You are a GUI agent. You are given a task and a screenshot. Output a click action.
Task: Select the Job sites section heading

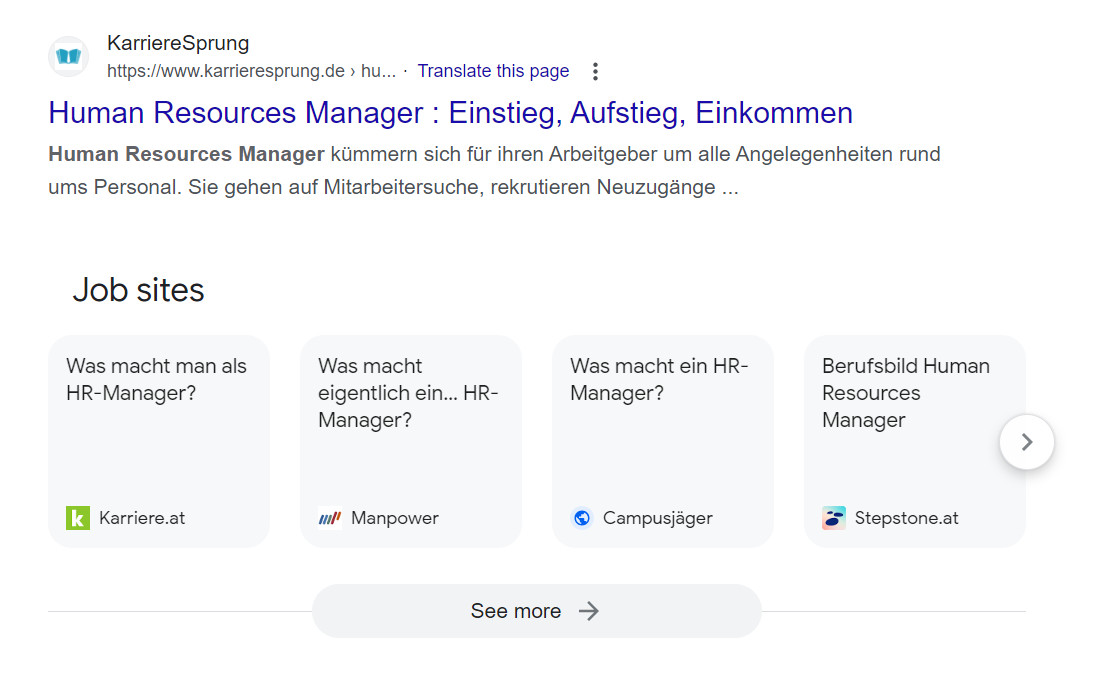click(x=138, y=290)
